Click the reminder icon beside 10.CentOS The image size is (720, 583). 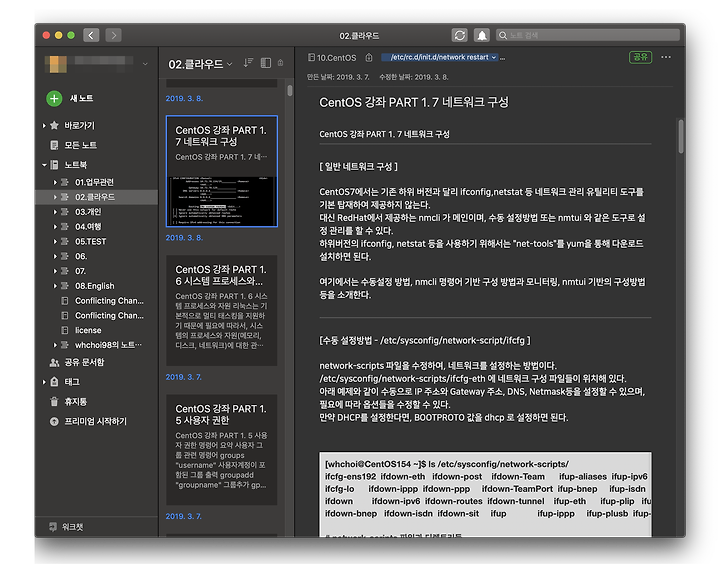(x=369, y=58)
